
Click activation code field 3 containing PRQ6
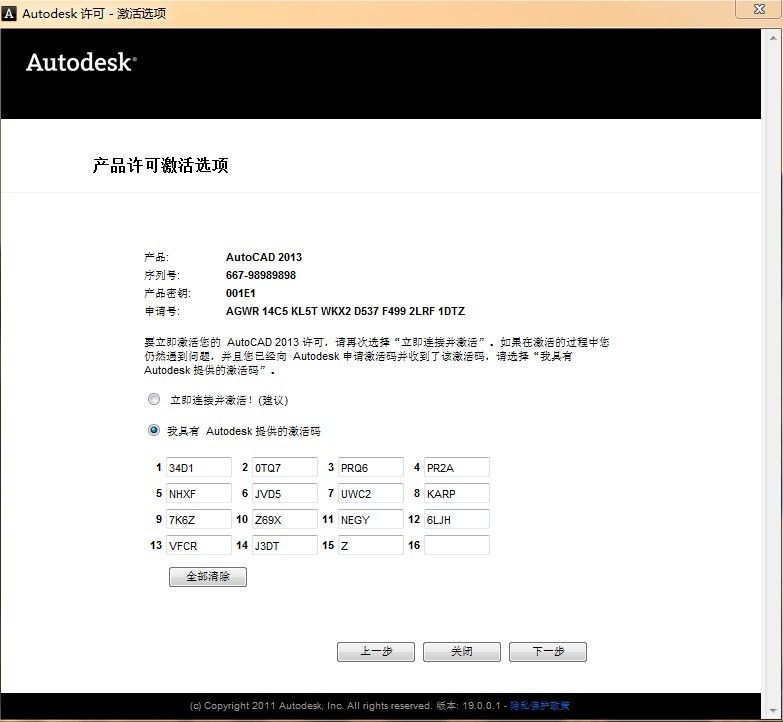tap(371, 467)
